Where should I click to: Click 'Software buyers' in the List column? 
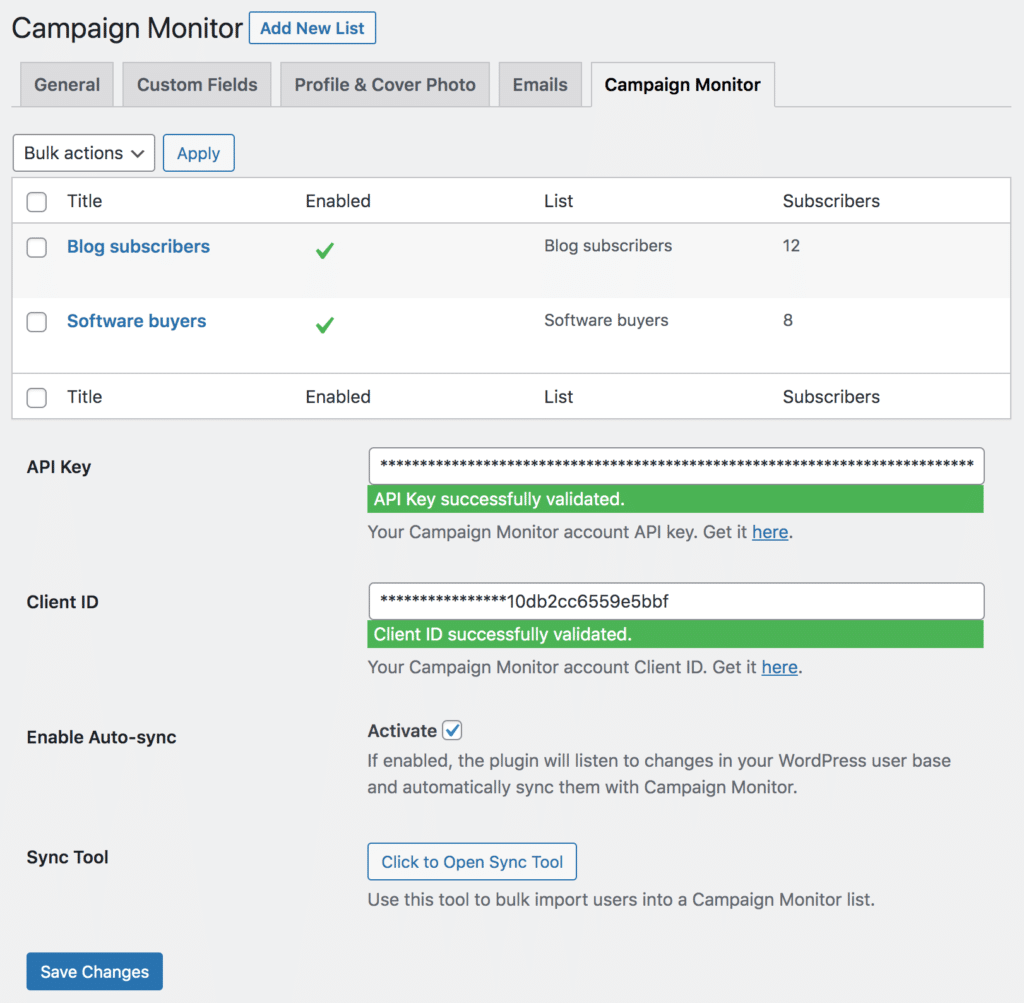(x=606, y=320)
